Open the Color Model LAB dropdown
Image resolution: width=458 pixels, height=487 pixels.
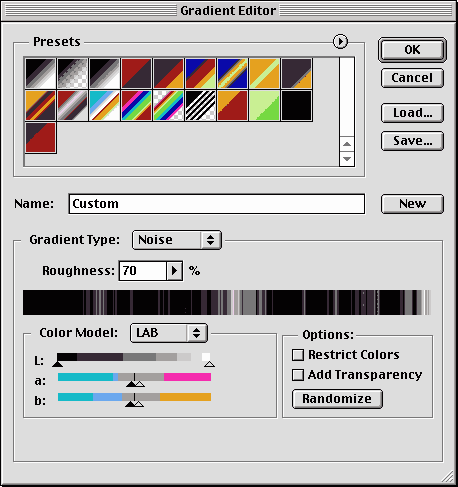tap(169, 333)
